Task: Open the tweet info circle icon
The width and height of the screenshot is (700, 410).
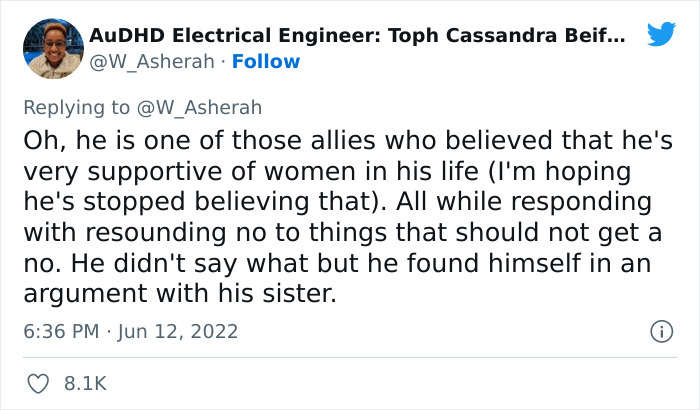Action: click(x=660, y=331)
